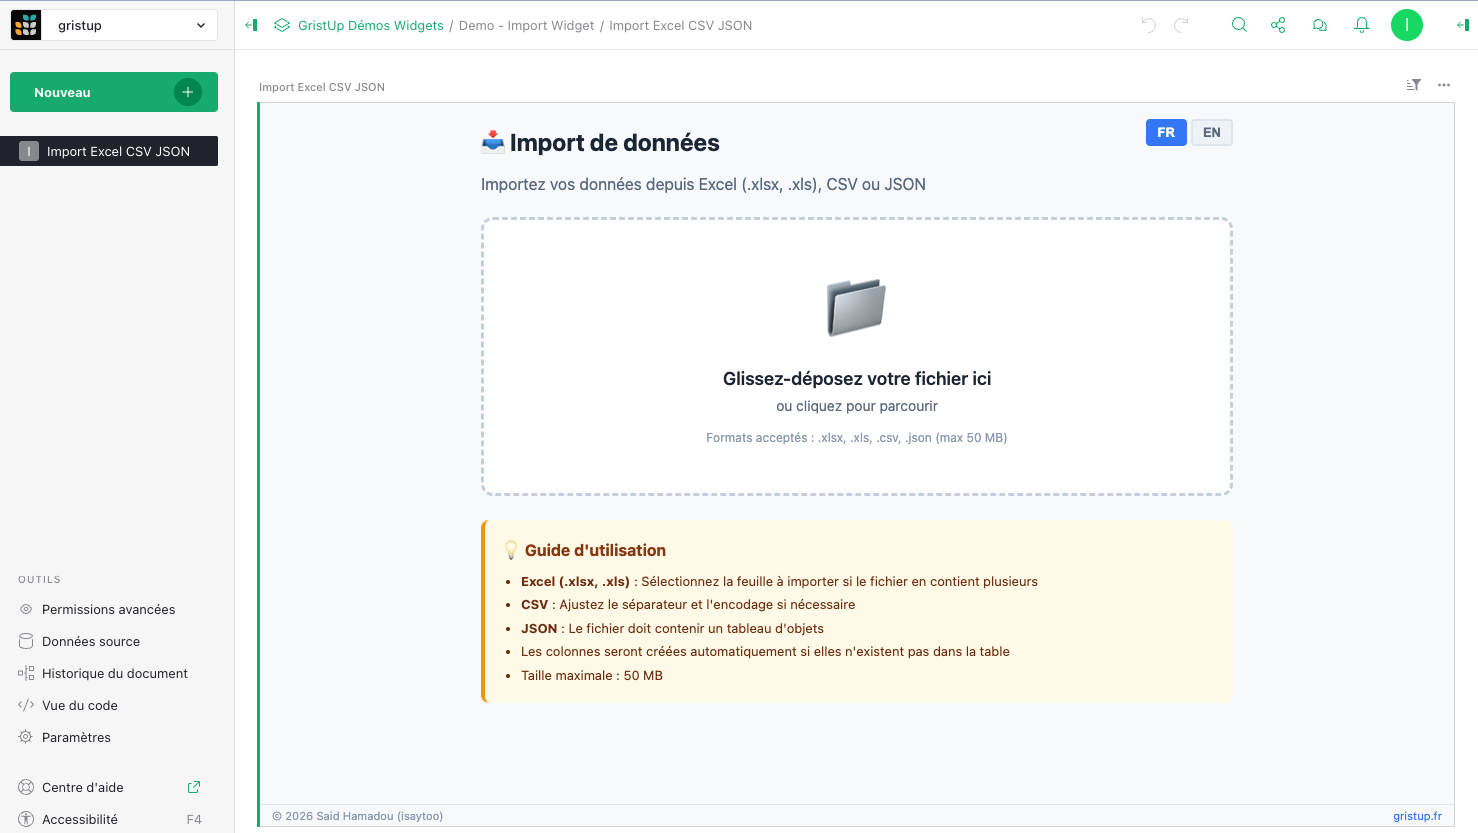Click the green user avatar

(1406, 25)
